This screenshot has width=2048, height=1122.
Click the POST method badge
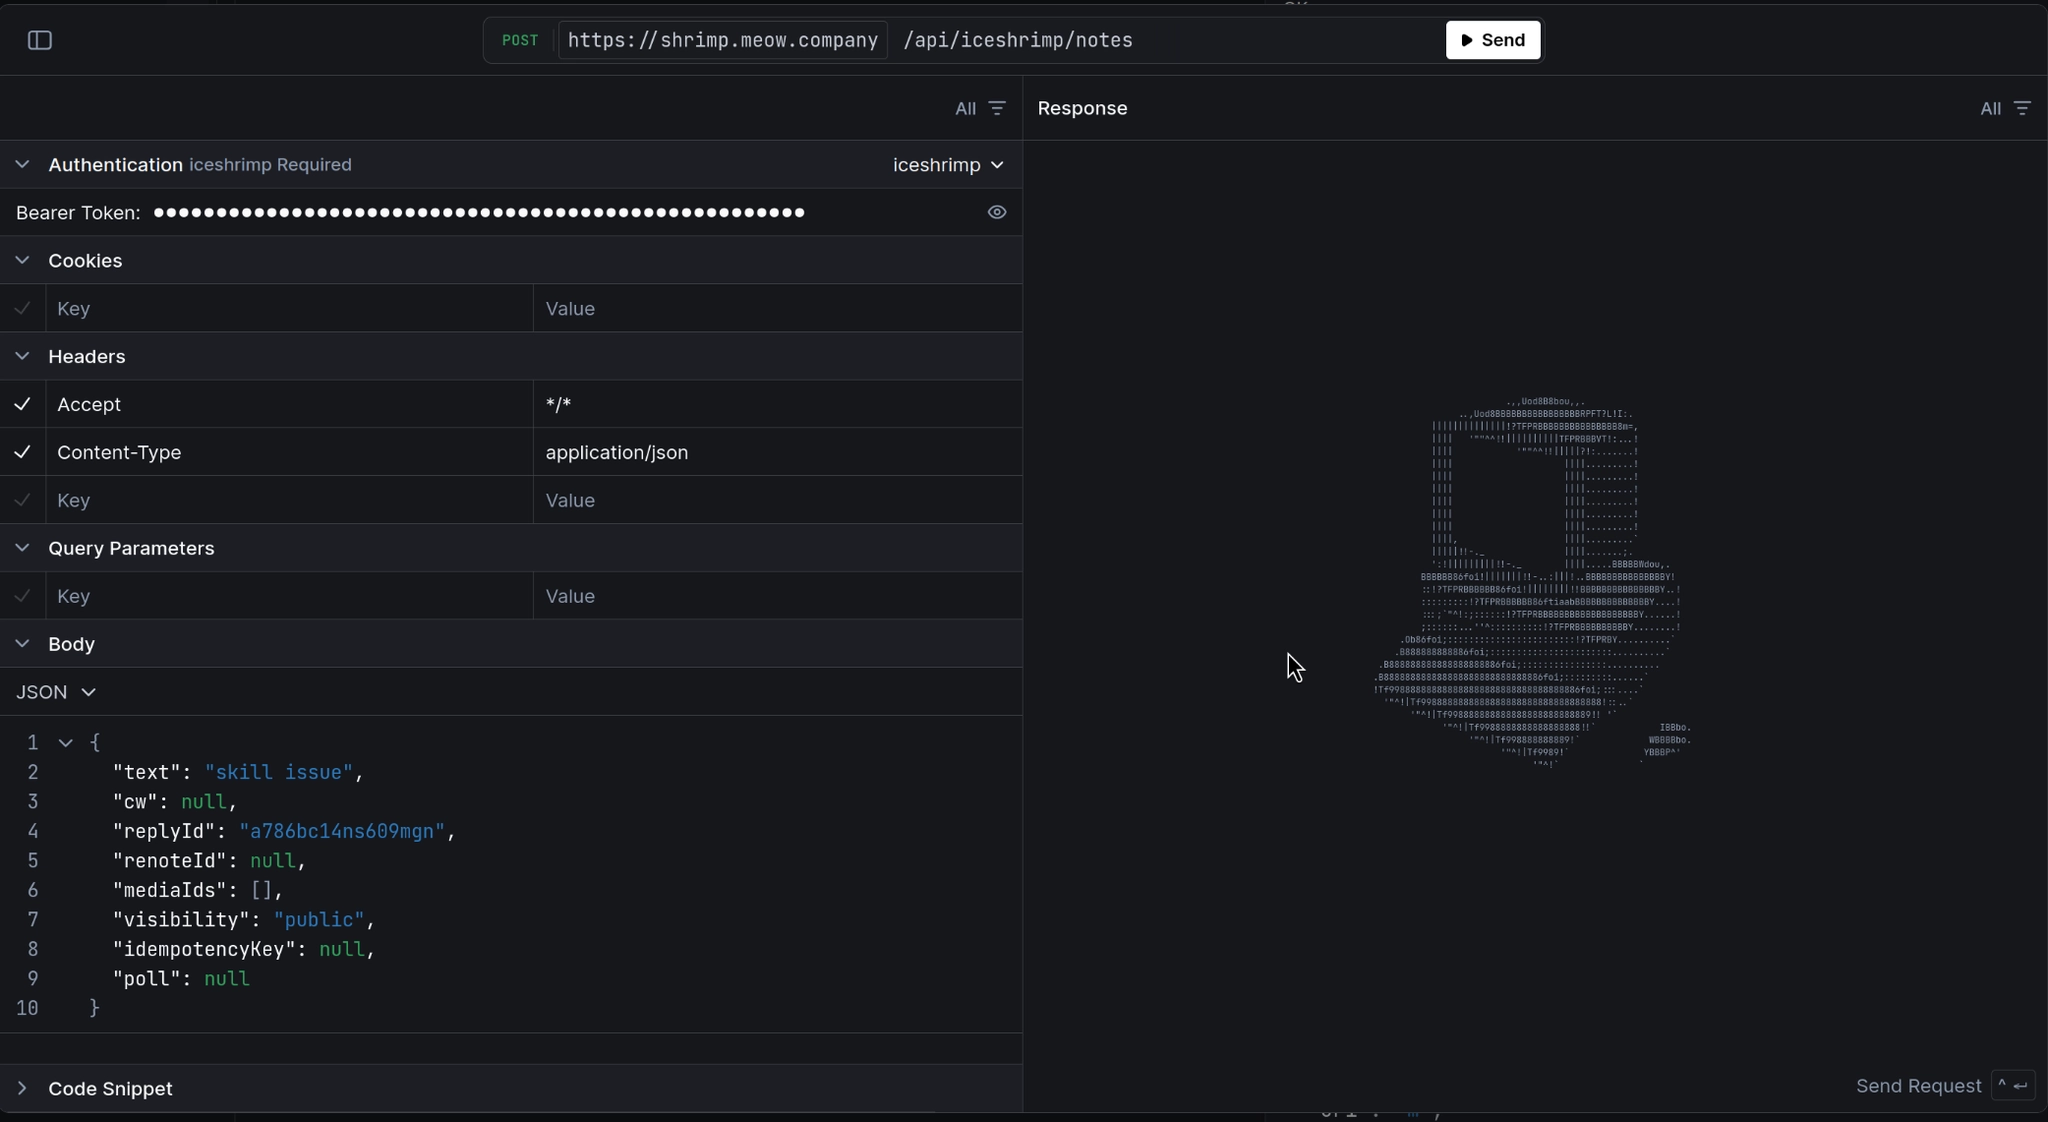520,40
